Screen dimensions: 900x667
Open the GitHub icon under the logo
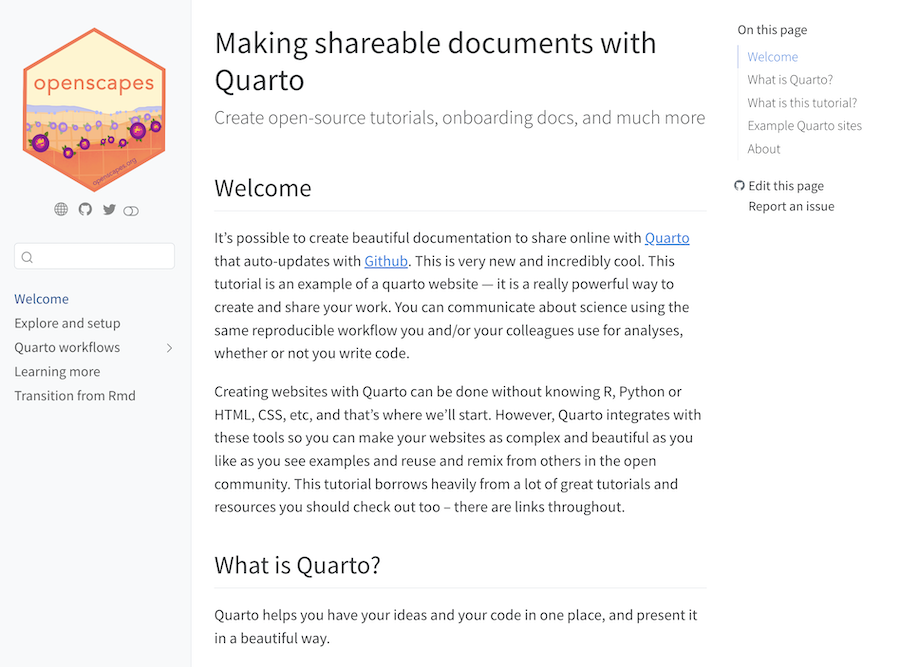coord(85,209)
